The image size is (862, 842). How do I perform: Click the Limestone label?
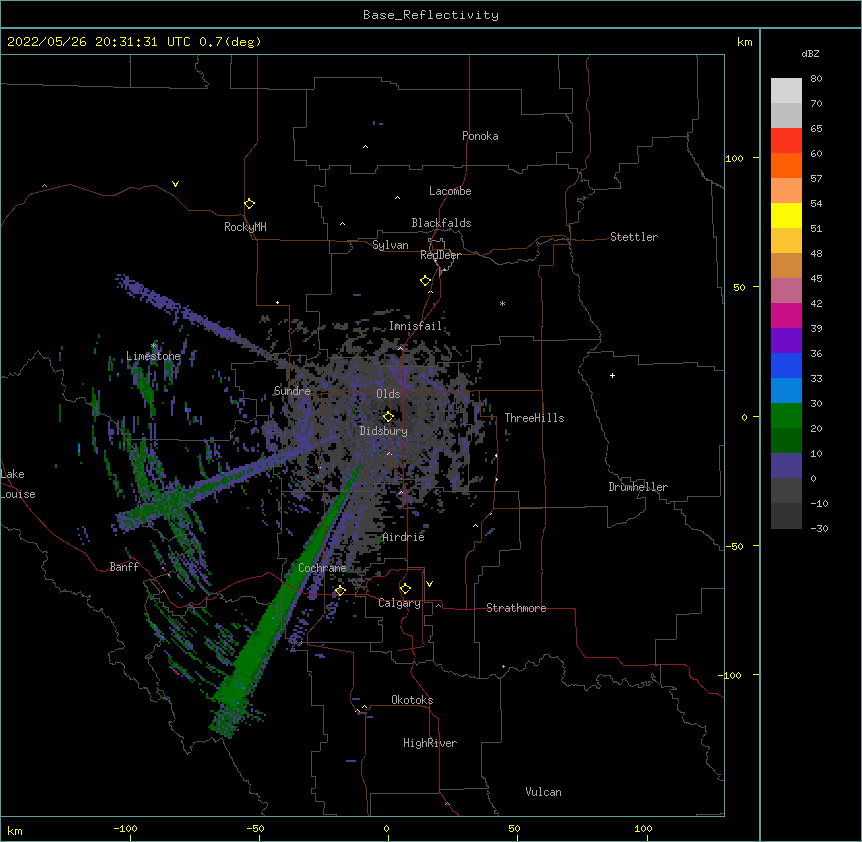point(153,356)
